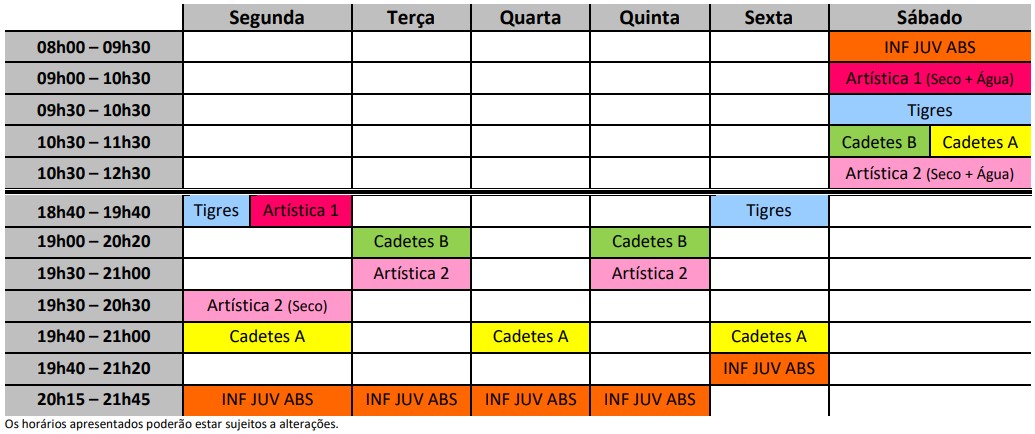Select the red Artística 1 cell on Segunda
1035x434 pixels.
pyautogui.click(x=301, y=211)
